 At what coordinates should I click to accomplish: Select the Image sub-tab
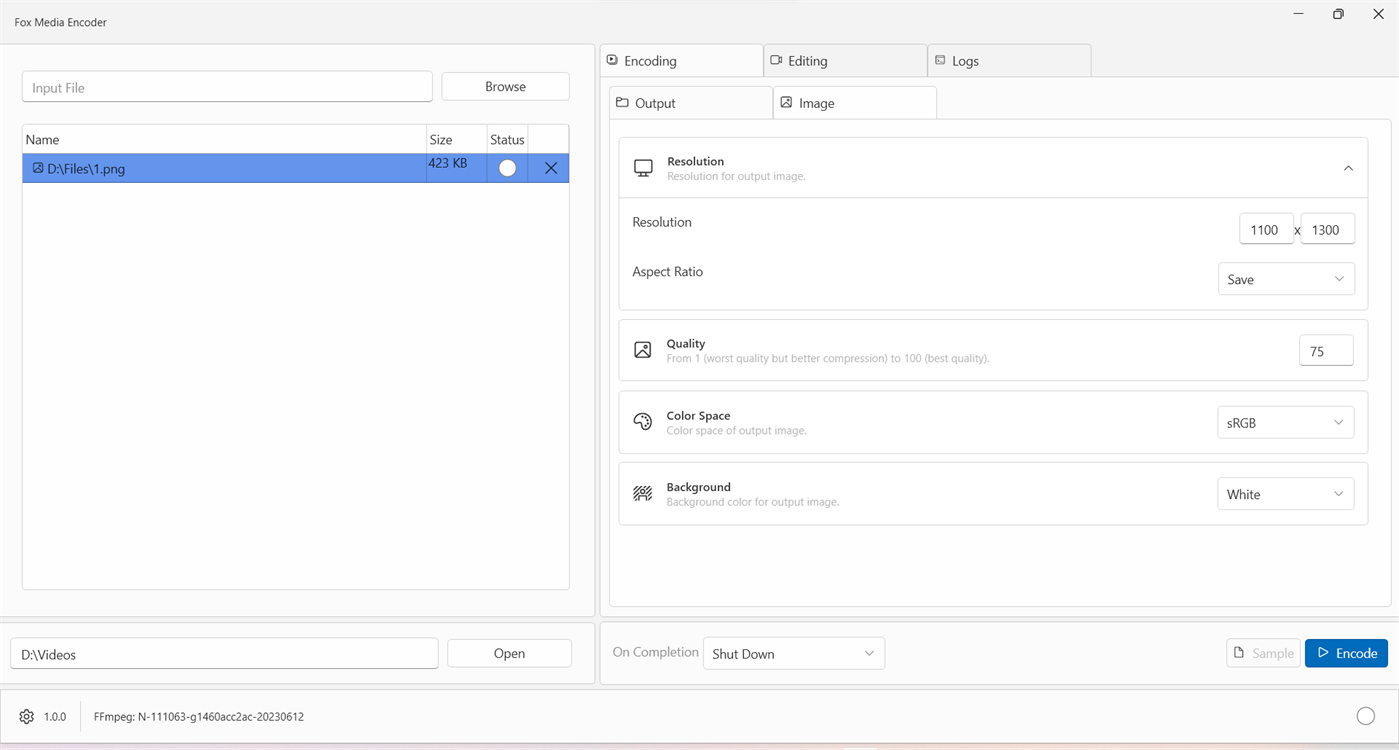pos(855,103)
